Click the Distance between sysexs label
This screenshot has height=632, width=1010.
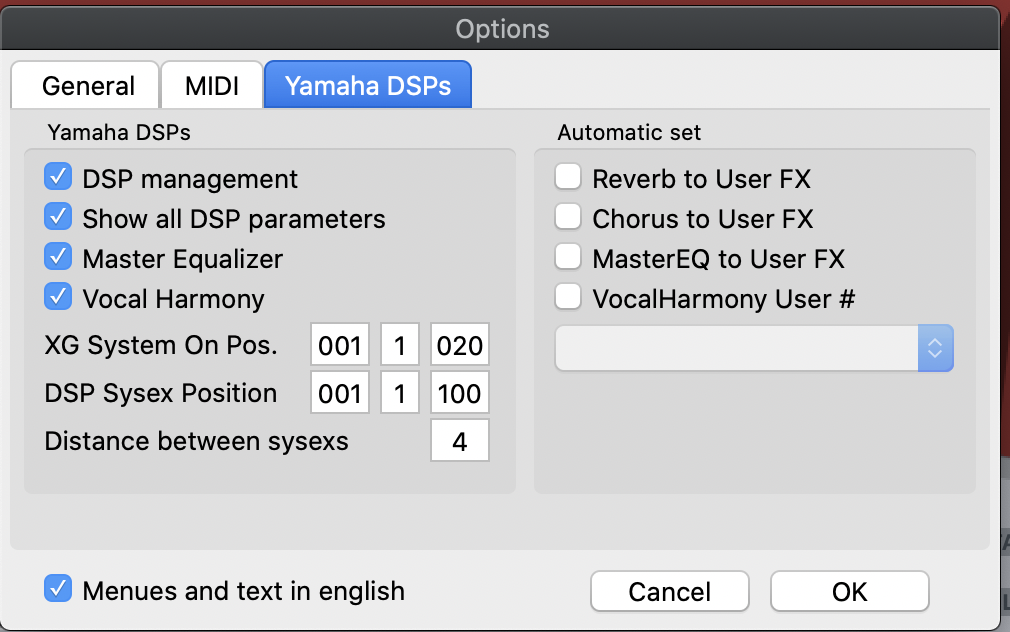click(196, 441)
